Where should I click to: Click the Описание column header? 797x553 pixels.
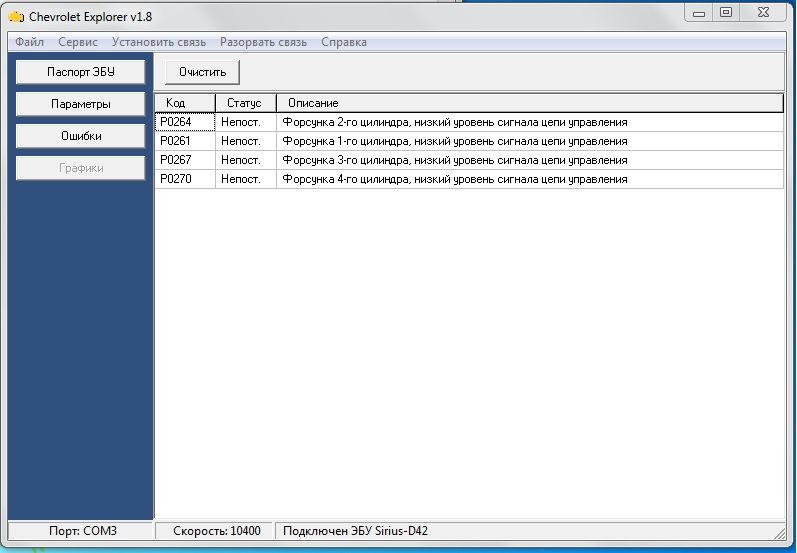point(530,103)
